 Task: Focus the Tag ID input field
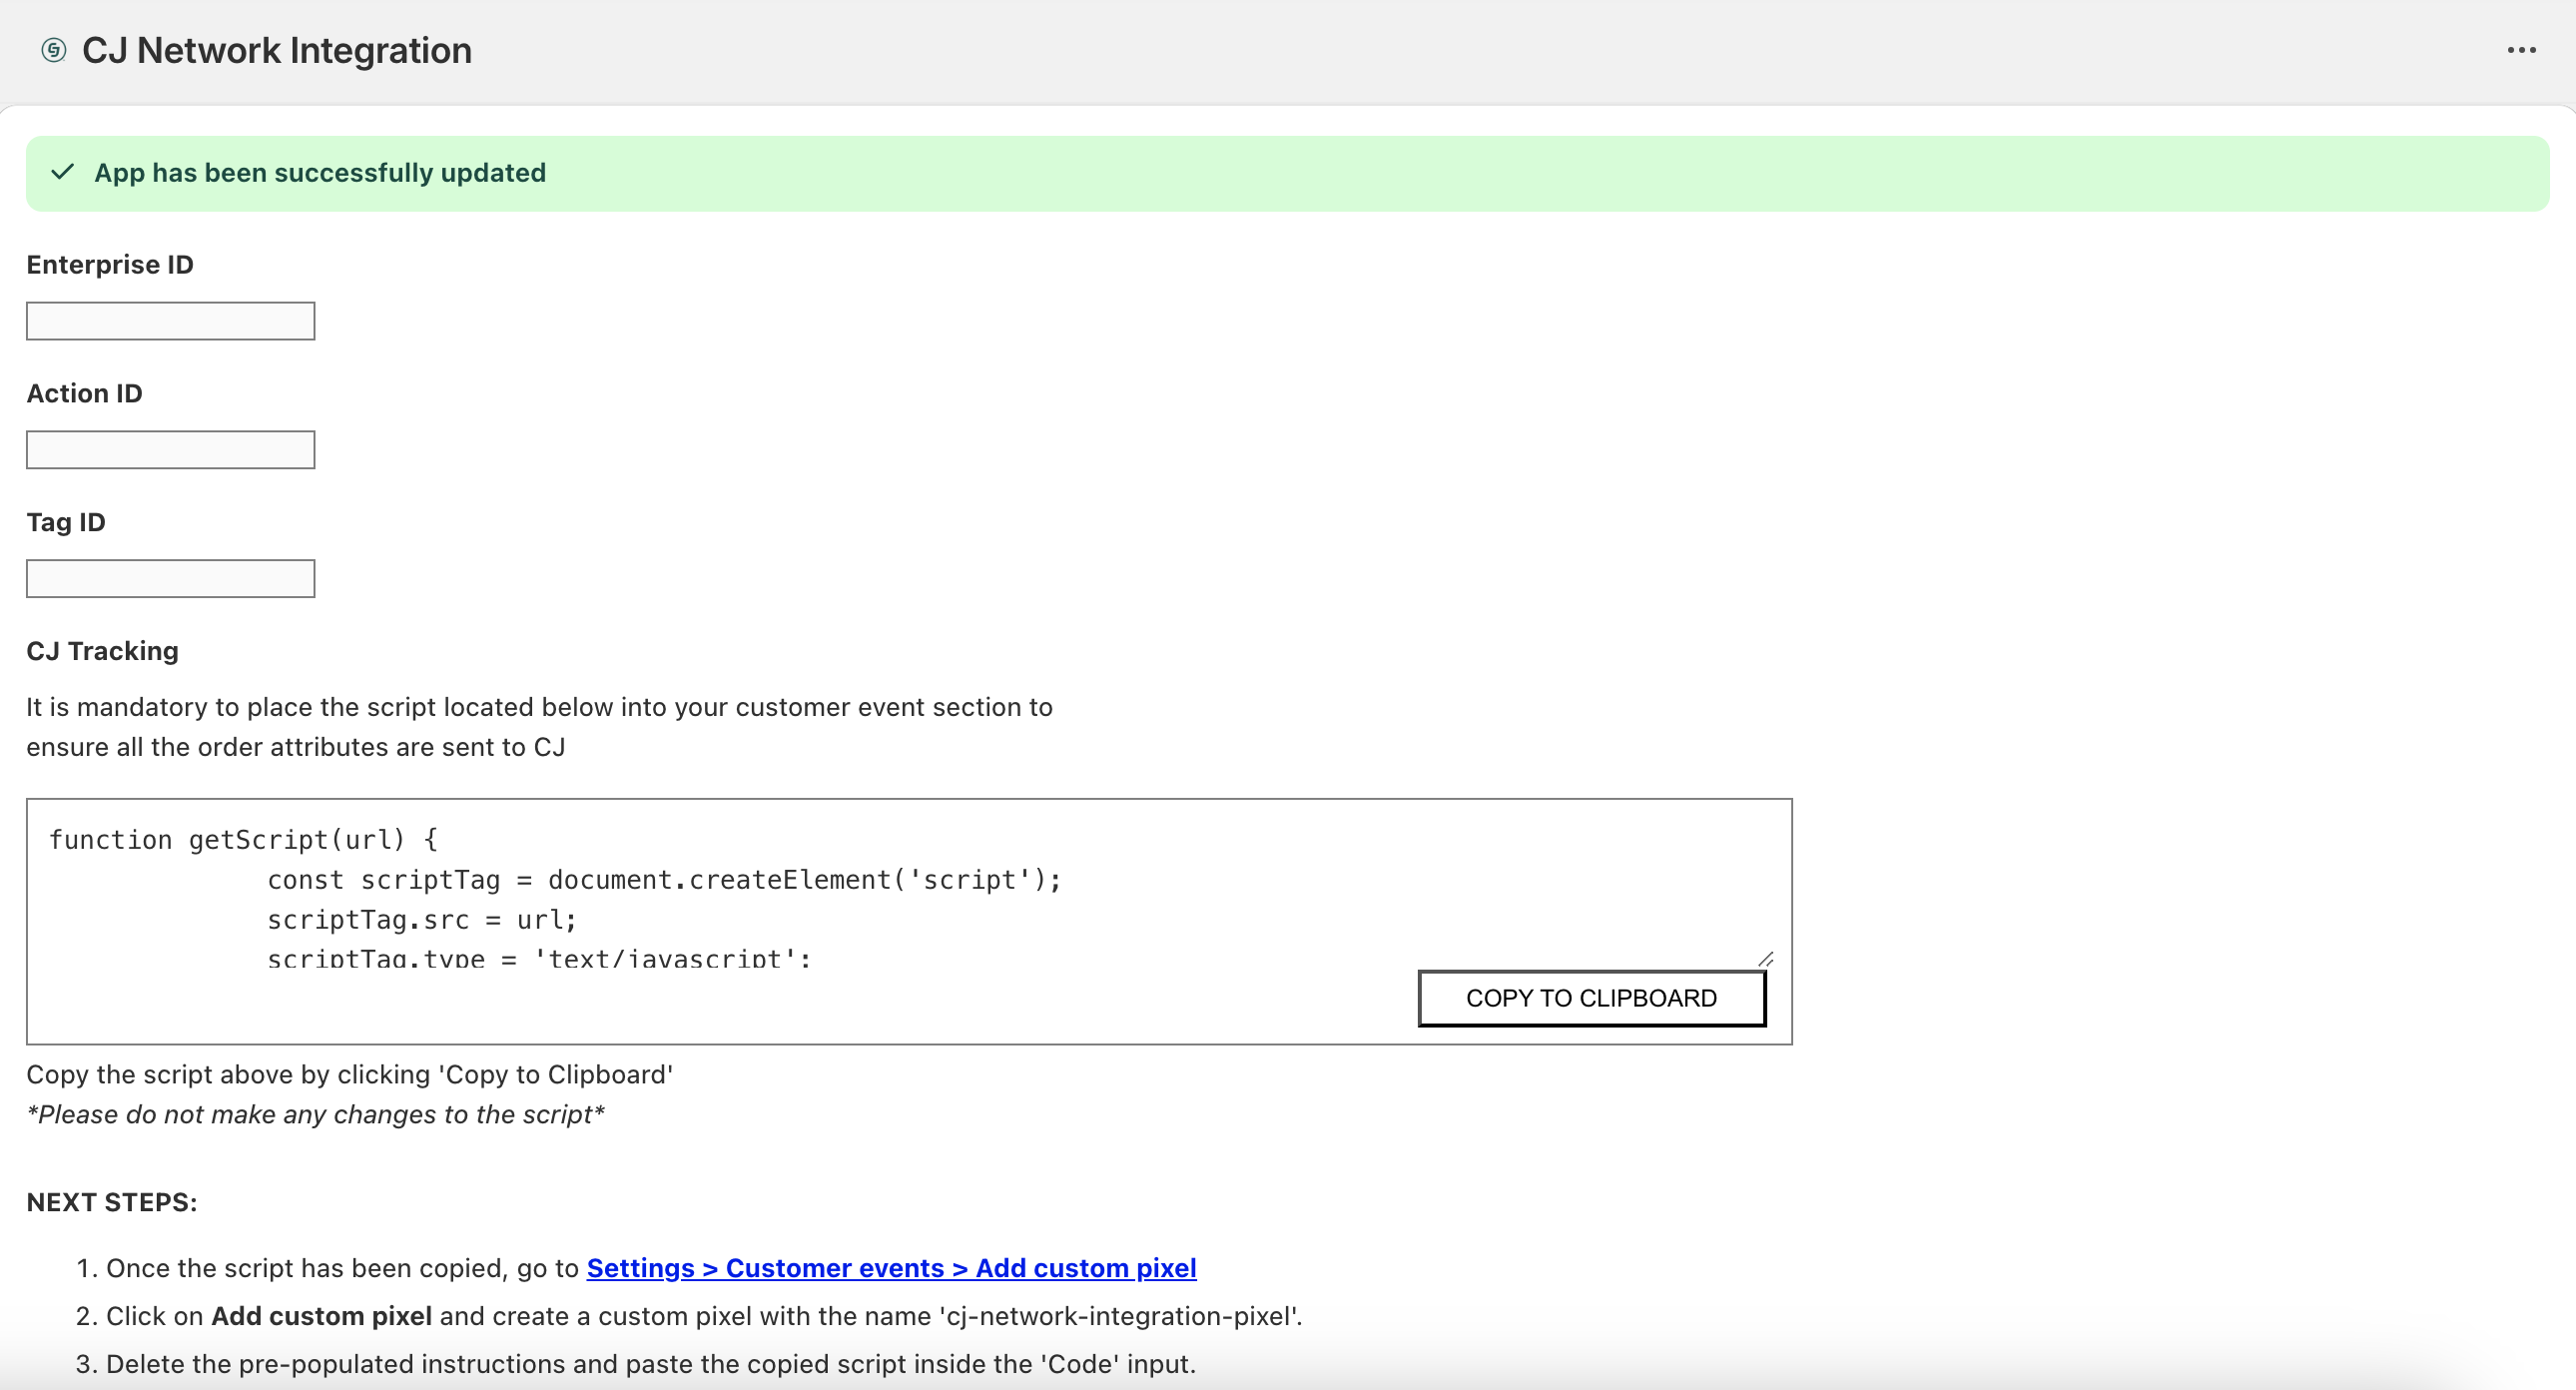pyautogui.click(x=170, y=579)
